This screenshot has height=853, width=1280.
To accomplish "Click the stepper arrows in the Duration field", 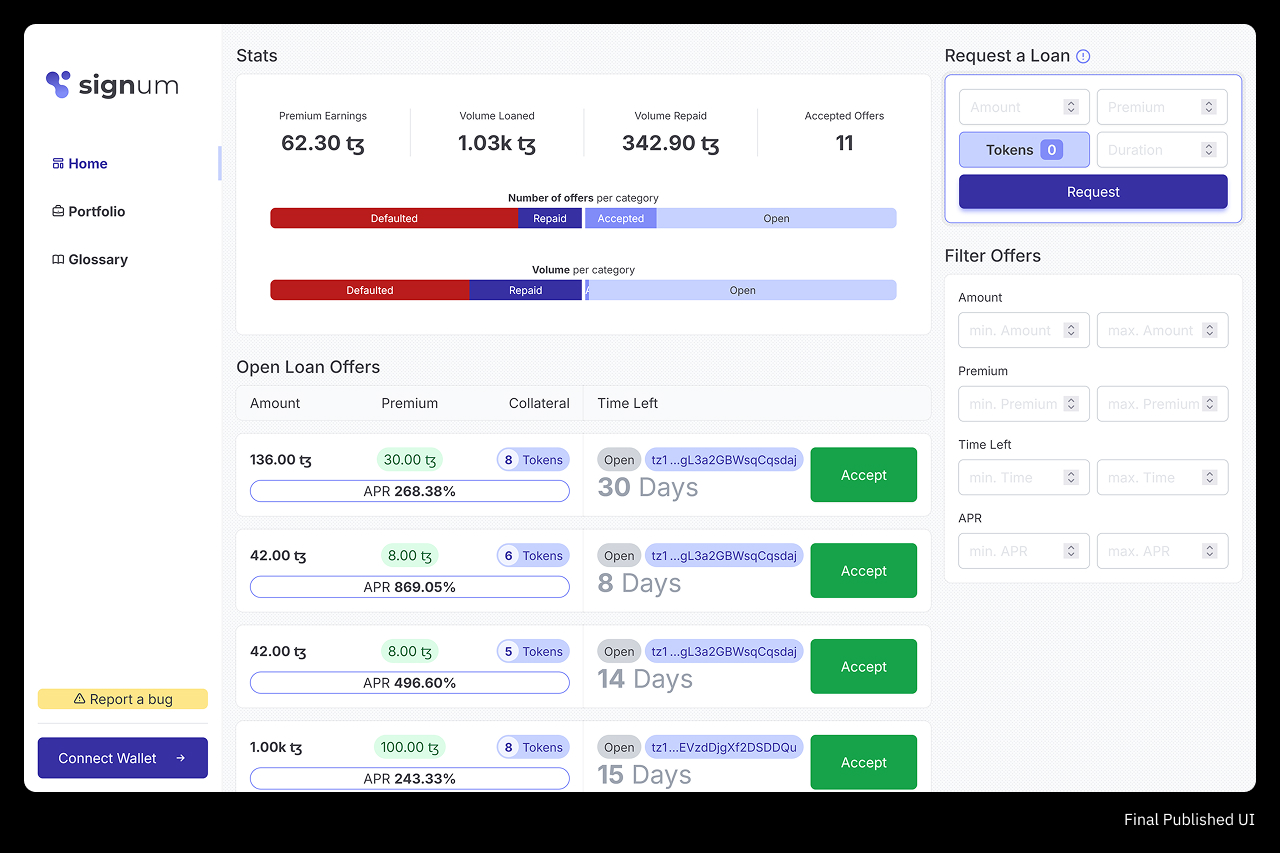I will pos(1209,150).
